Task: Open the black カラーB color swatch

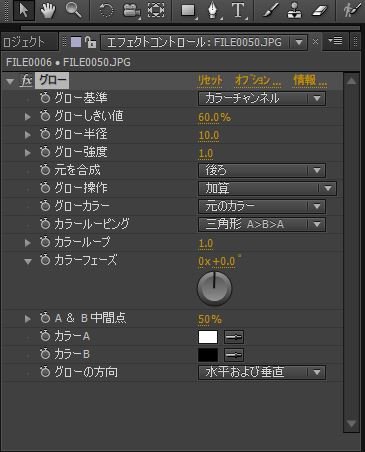Action: click(208, 355)
